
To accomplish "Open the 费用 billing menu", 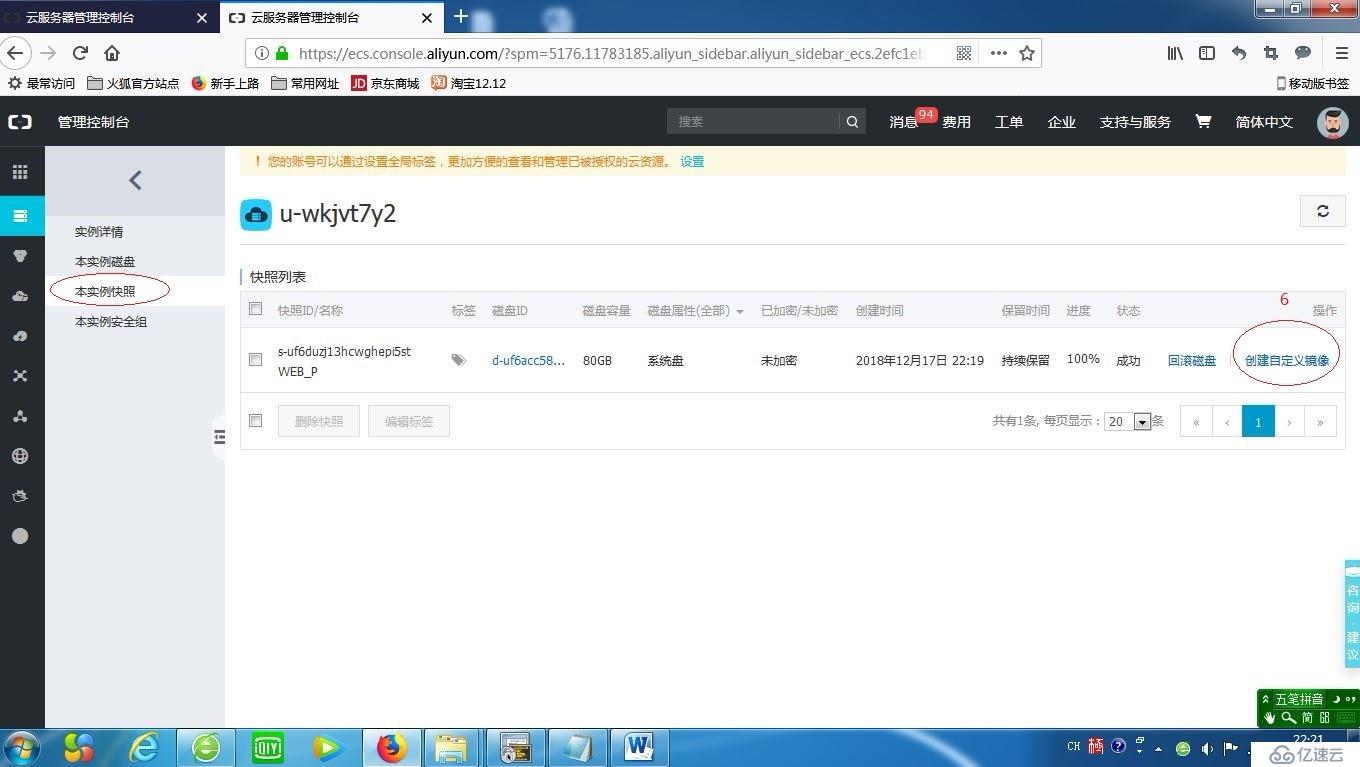I will [x=956, y=122].
